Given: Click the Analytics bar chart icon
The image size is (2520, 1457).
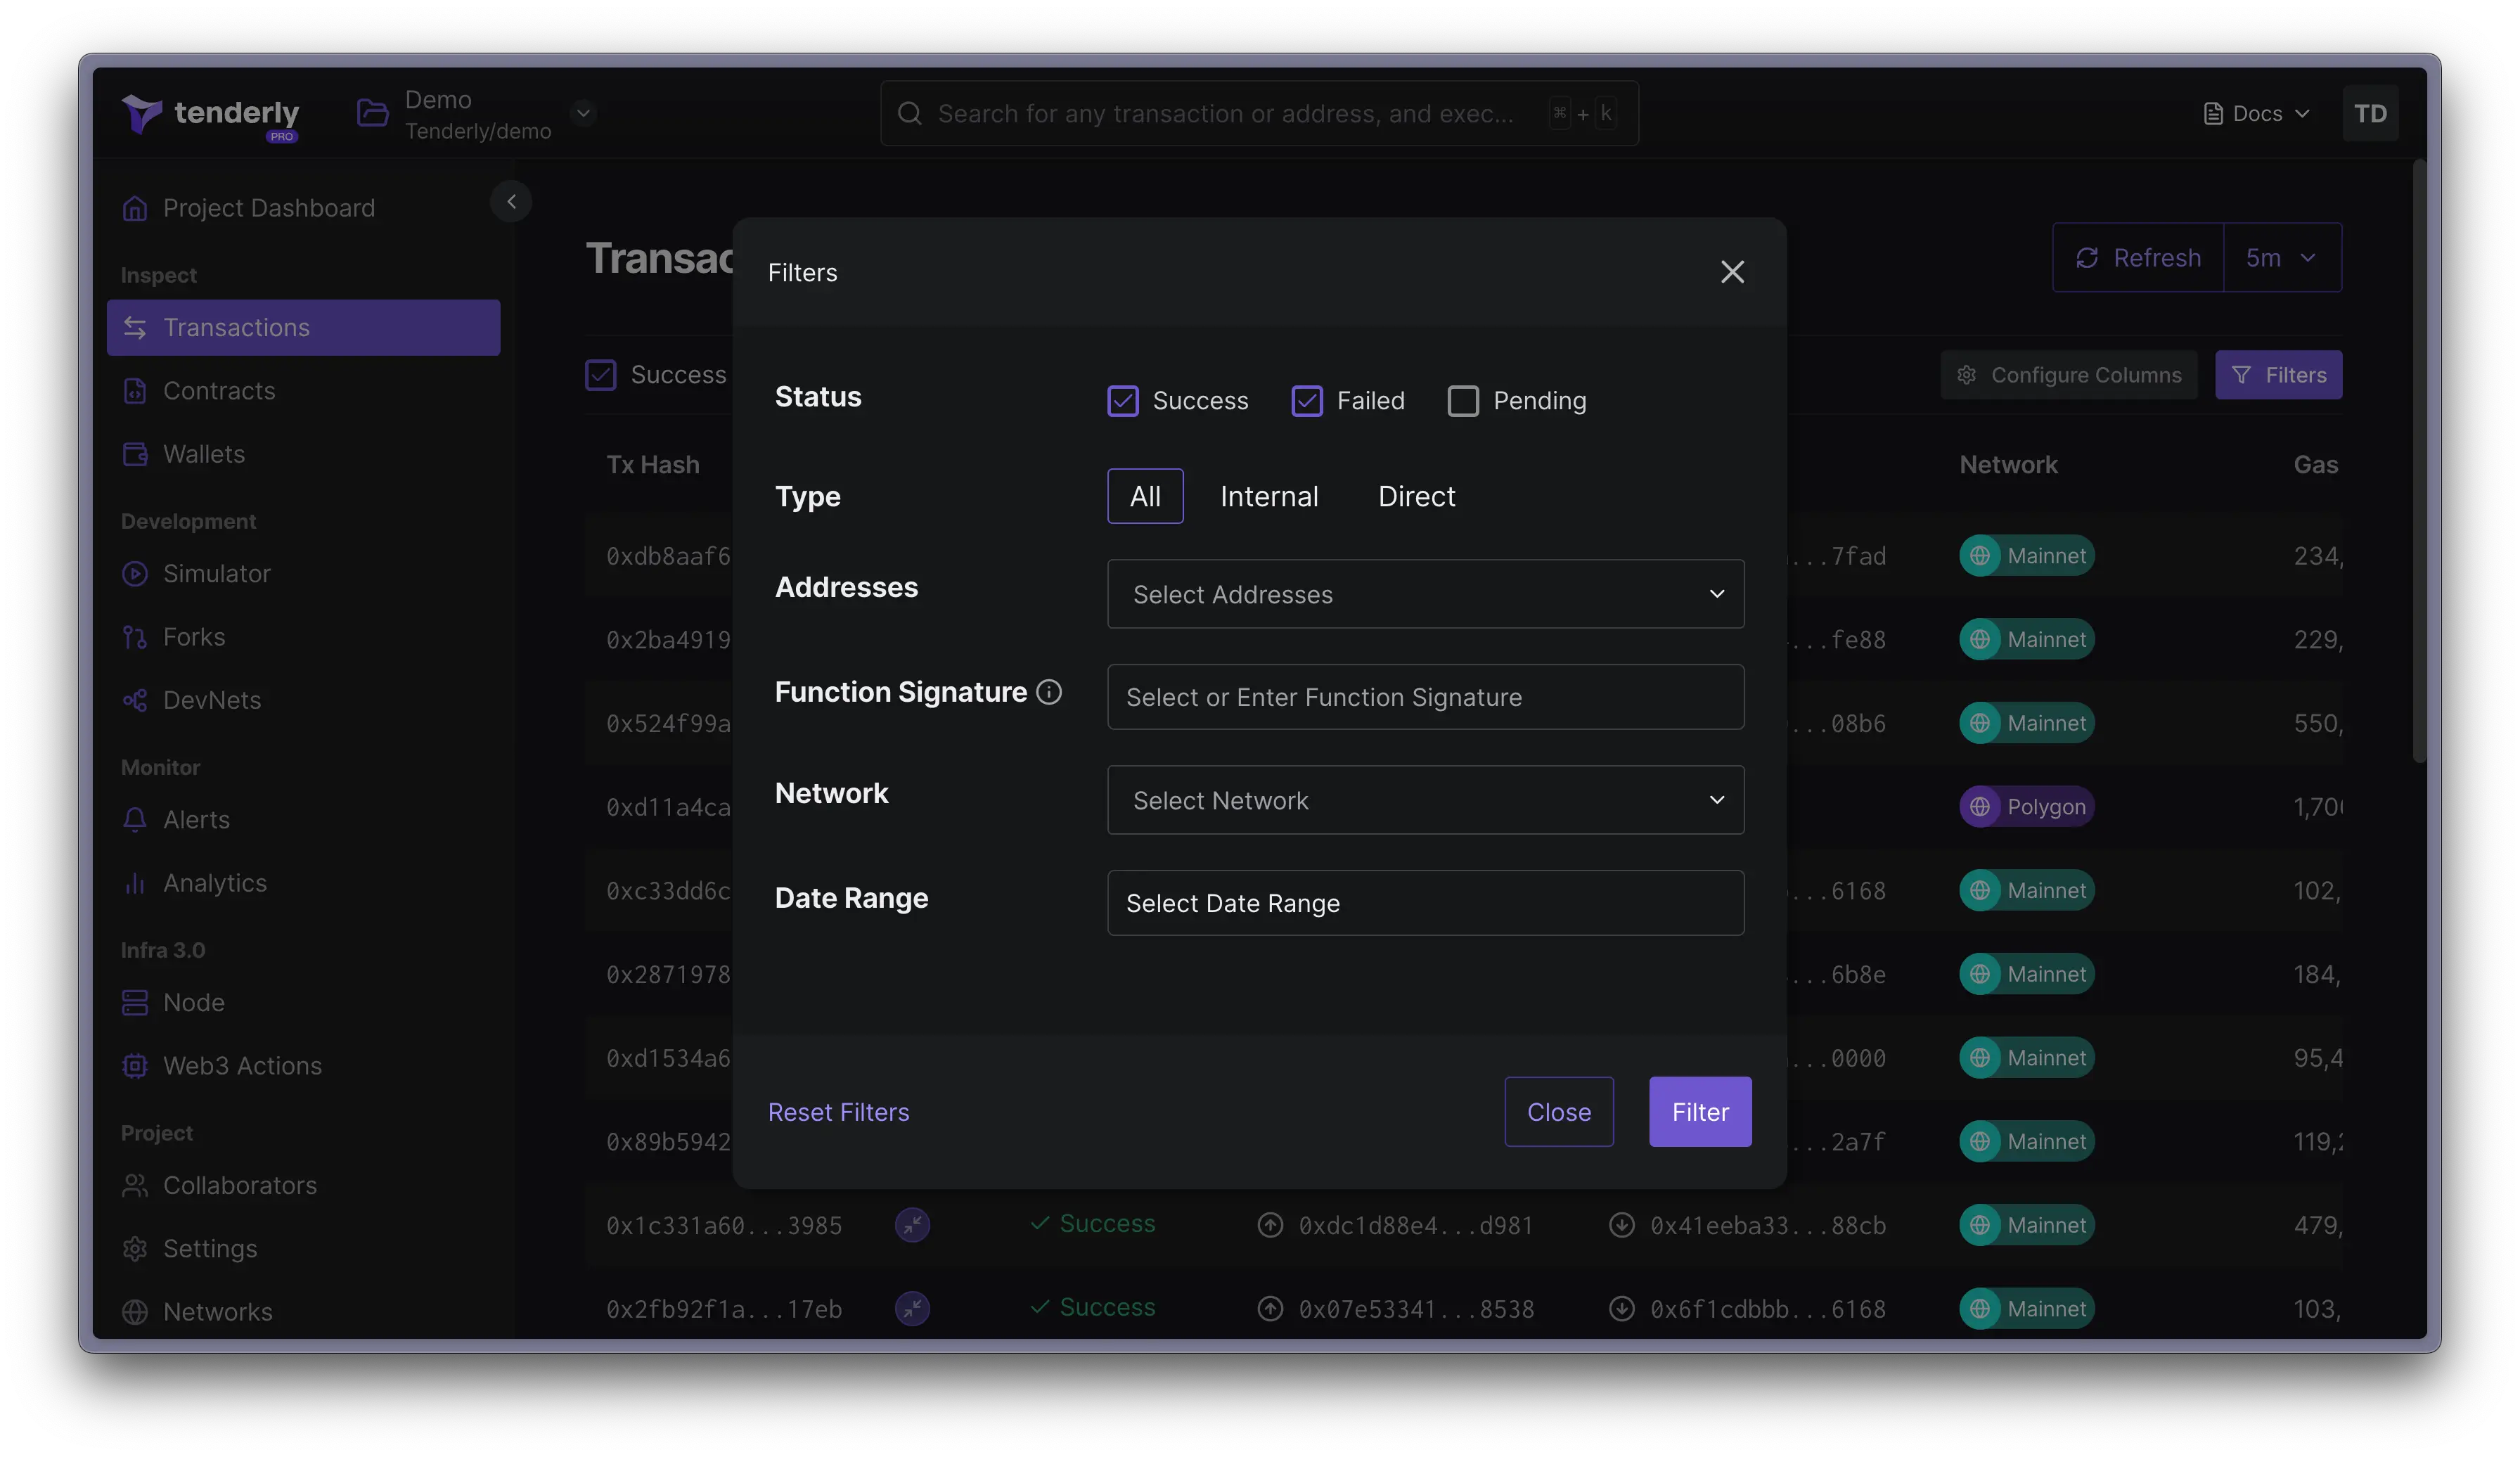Looking at the screenshot, I should [135, 883].
